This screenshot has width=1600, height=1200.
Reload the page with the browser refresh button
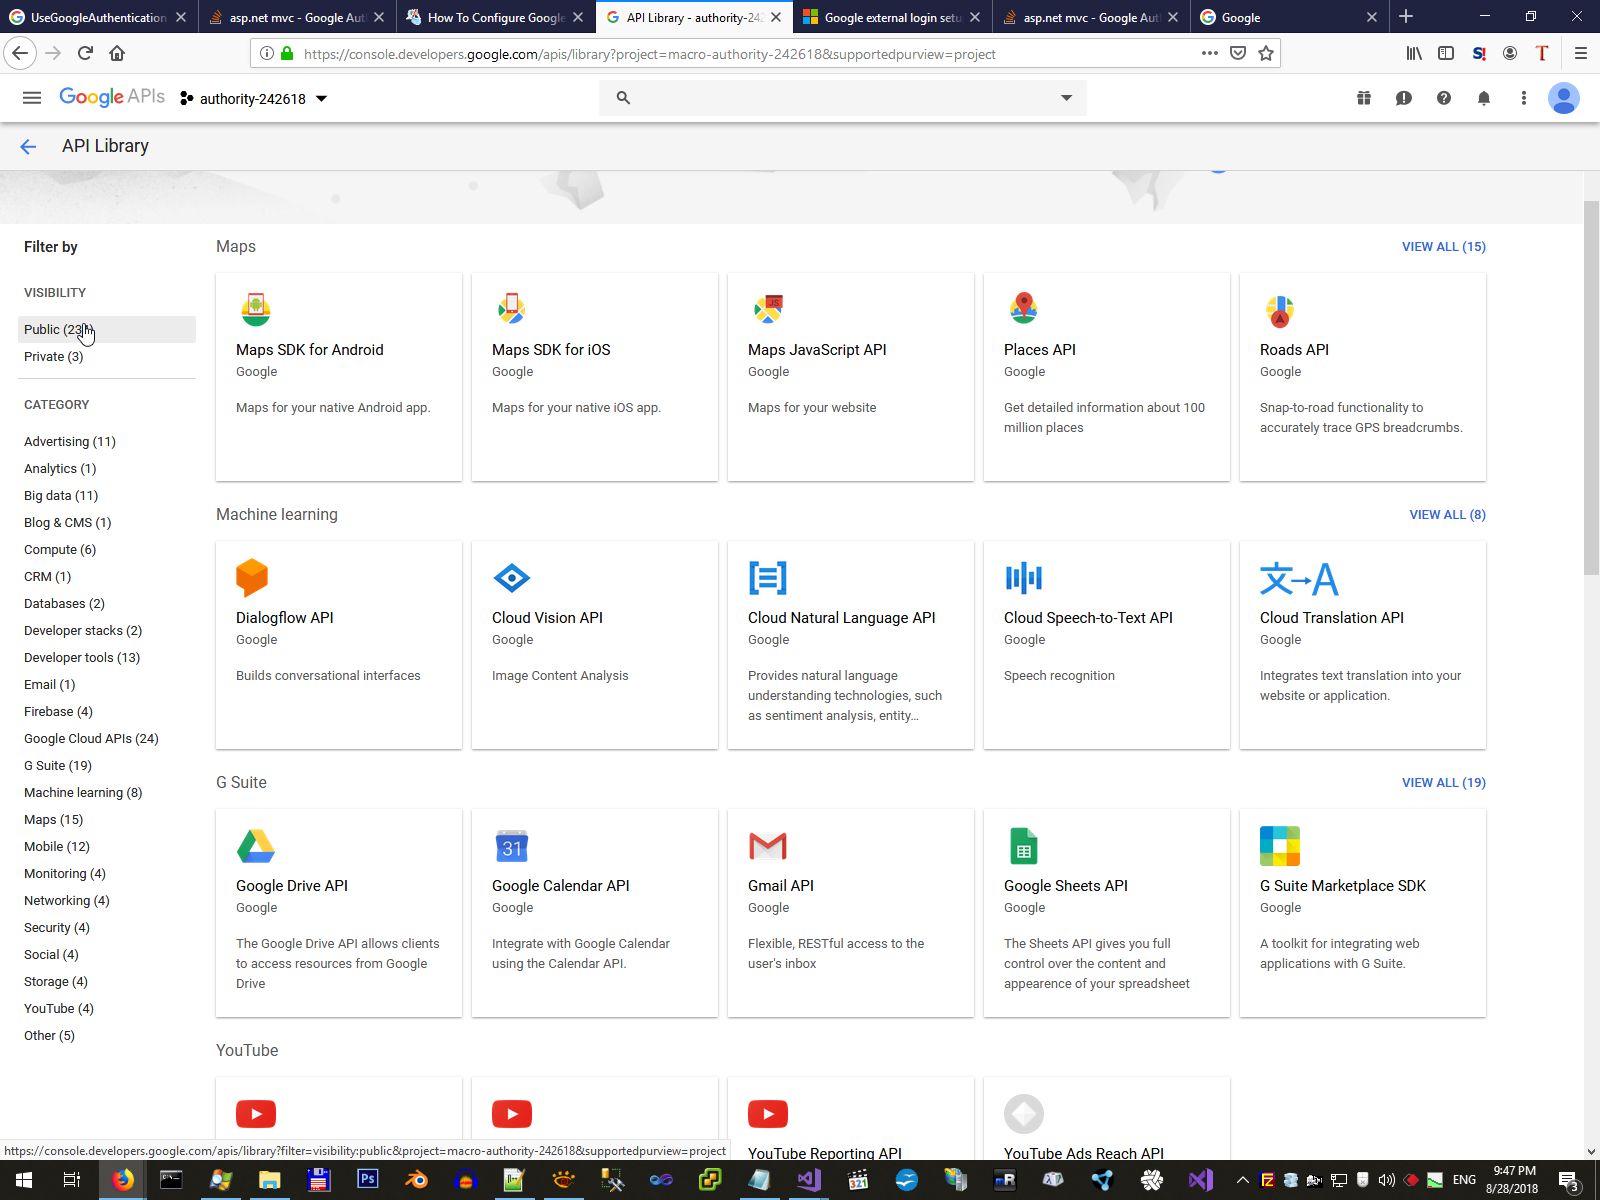click(x=86, y=53)
